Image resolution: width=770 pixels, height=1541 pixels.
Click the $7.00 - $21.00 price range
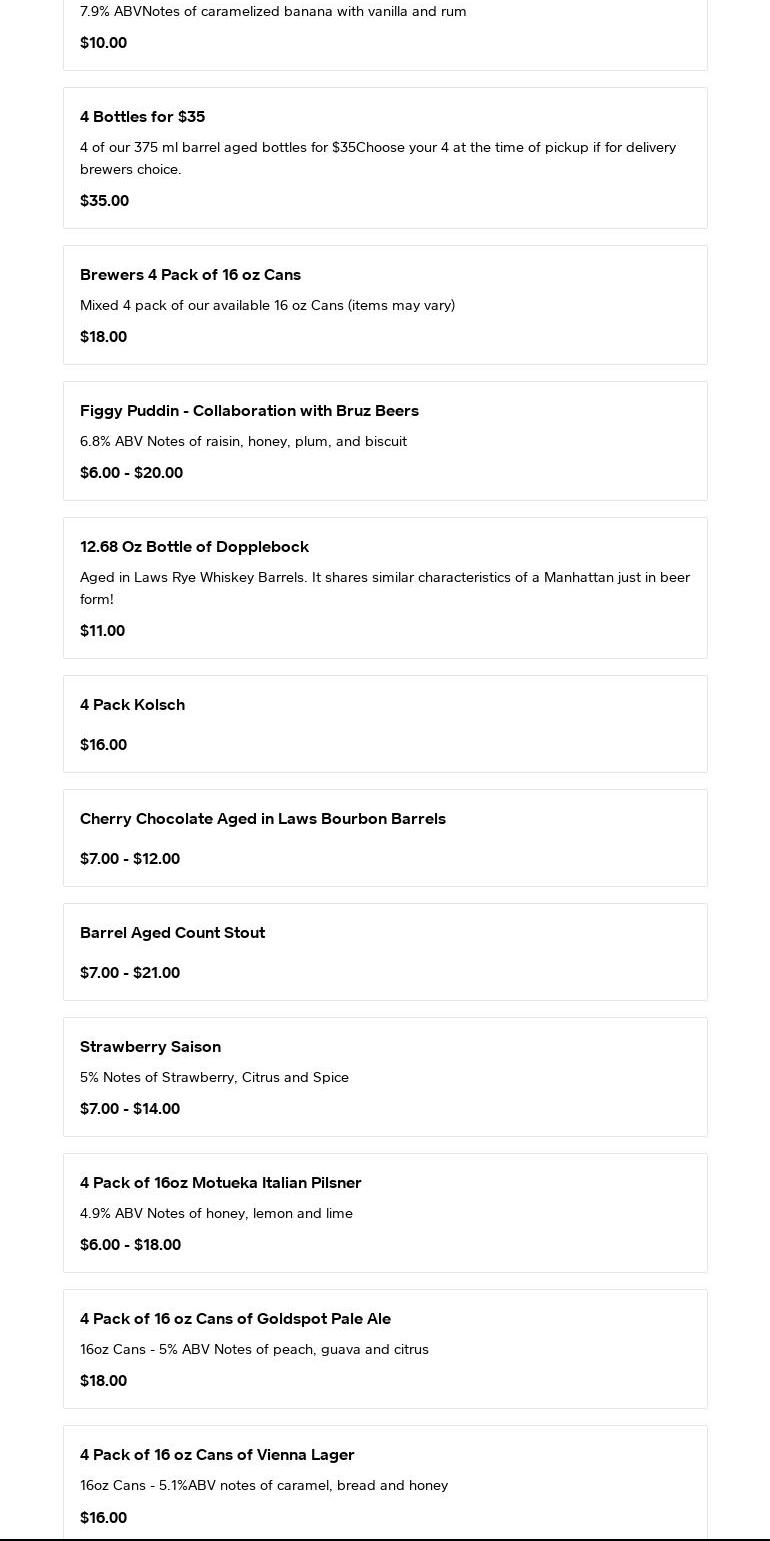[130, 973]
